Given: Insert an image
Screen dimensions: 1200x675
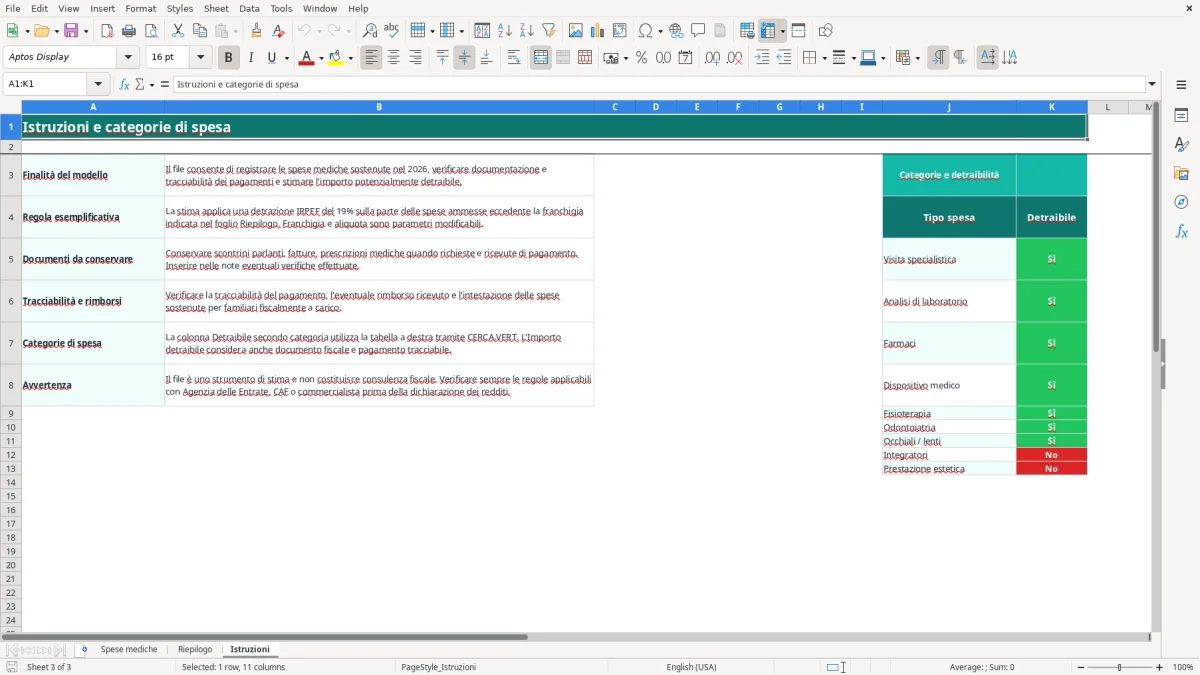Looking at the screenshot, I should pyautogui.click(x=576, y=31).
